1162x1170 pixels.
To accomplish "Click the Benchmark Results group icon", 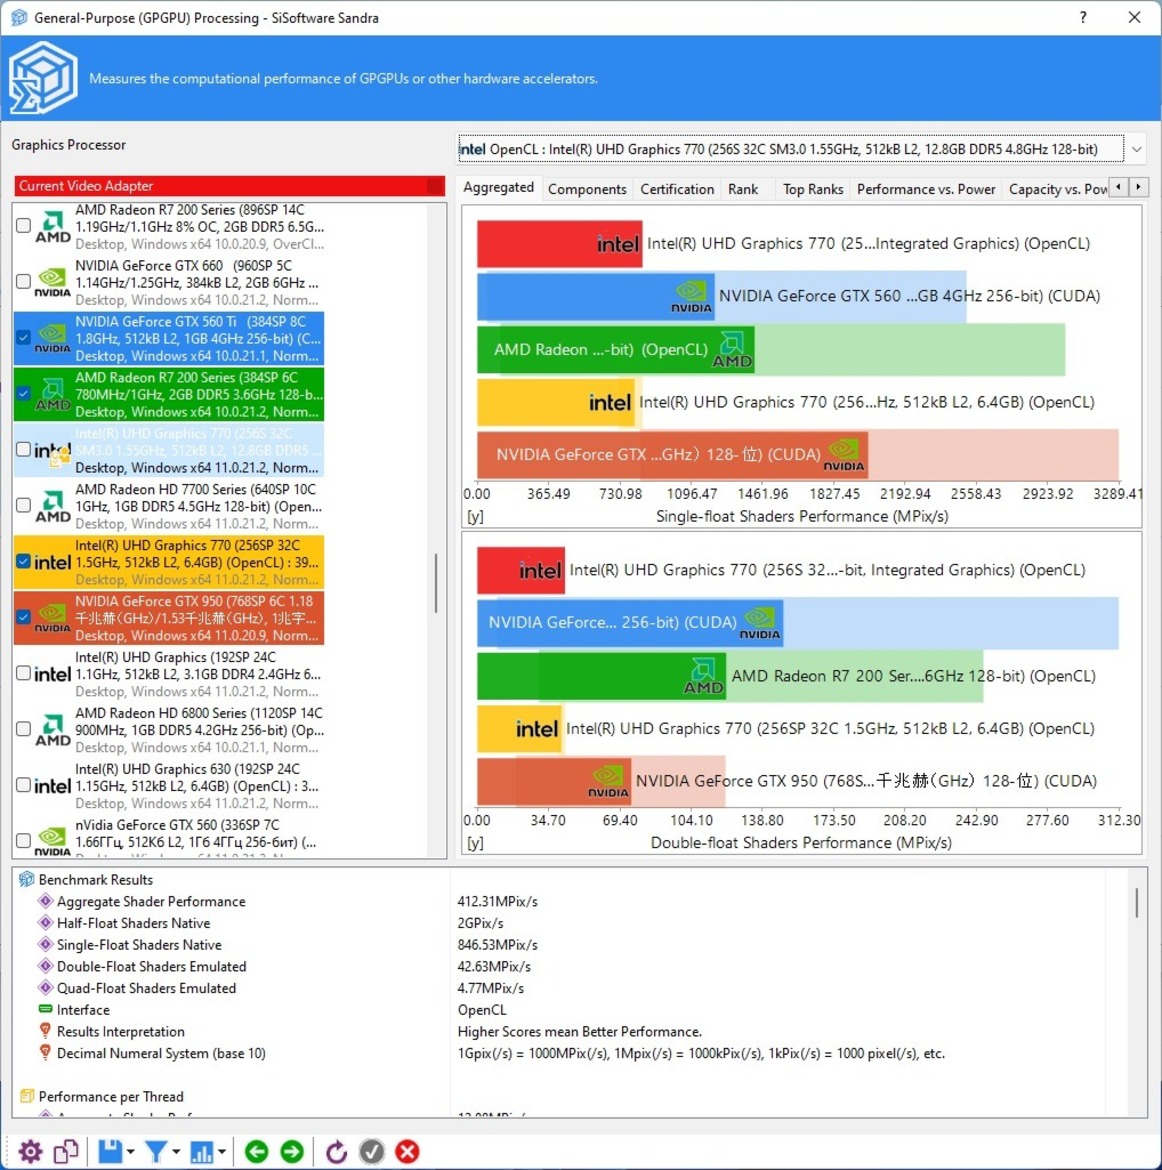I will click(x=26, y=879).
